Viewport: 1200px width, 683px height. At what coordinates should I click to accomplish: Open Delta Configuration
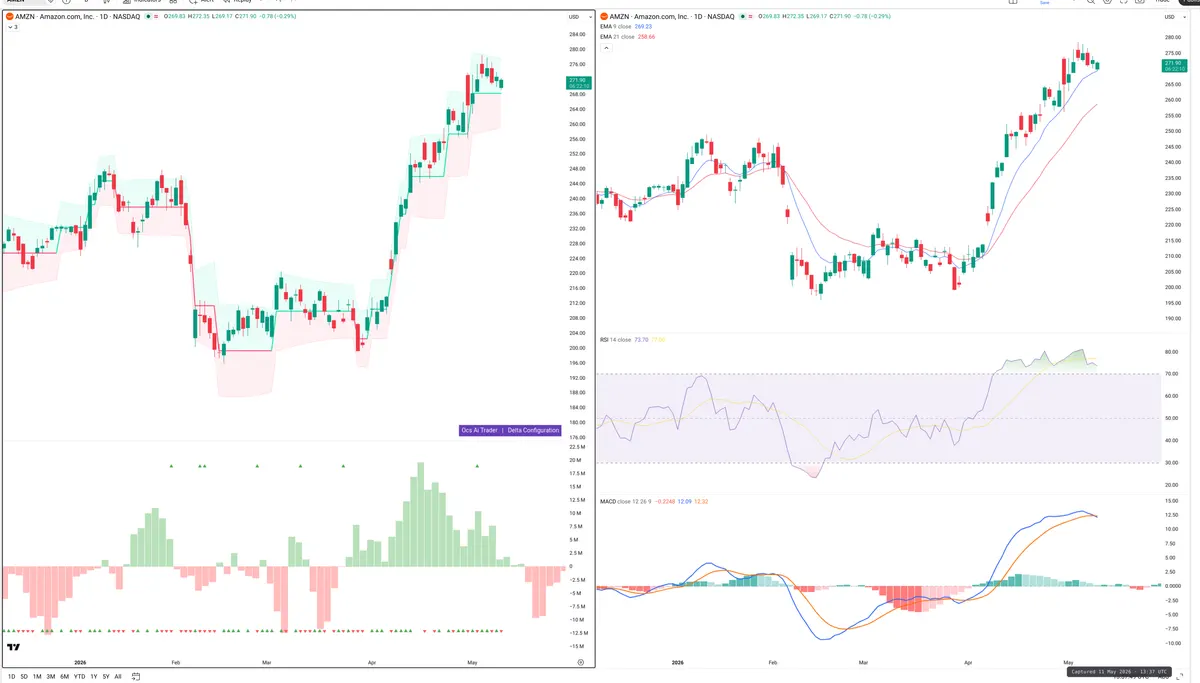pos(533,430)
